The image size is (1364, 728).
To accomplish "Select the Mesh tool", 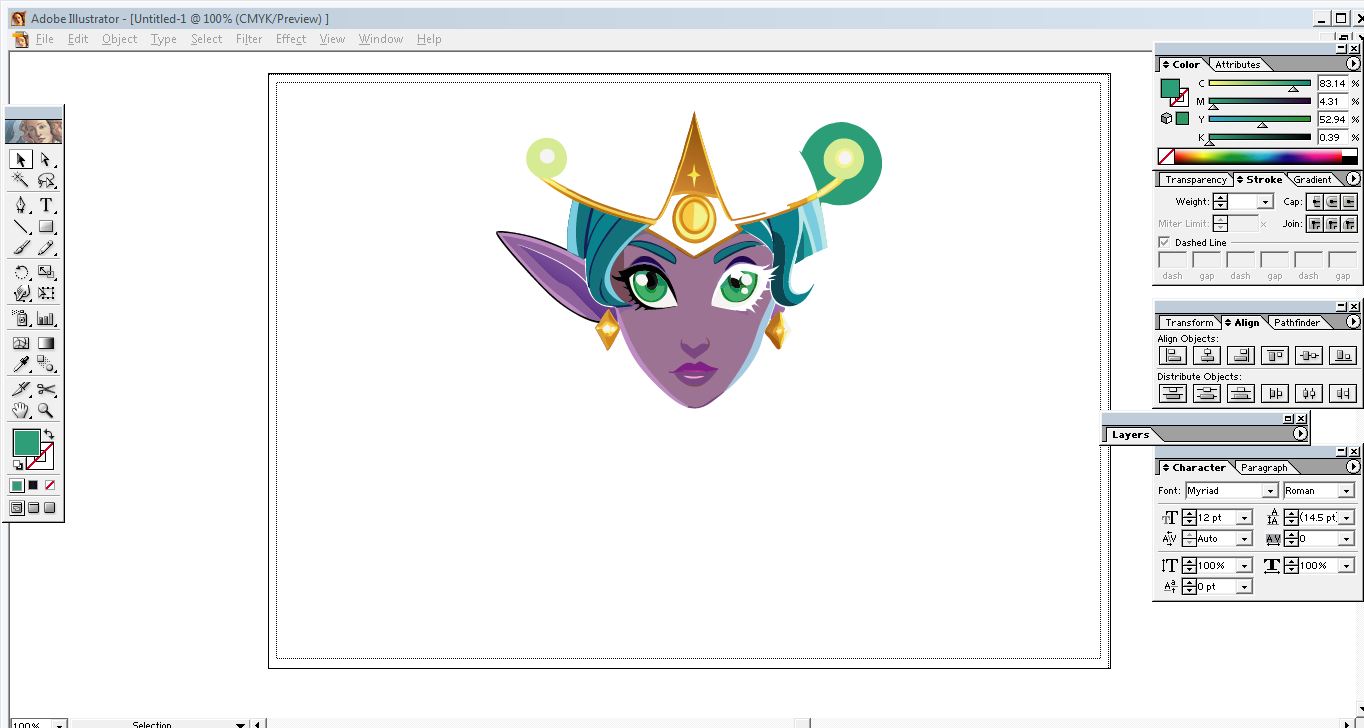I will 20,343.
